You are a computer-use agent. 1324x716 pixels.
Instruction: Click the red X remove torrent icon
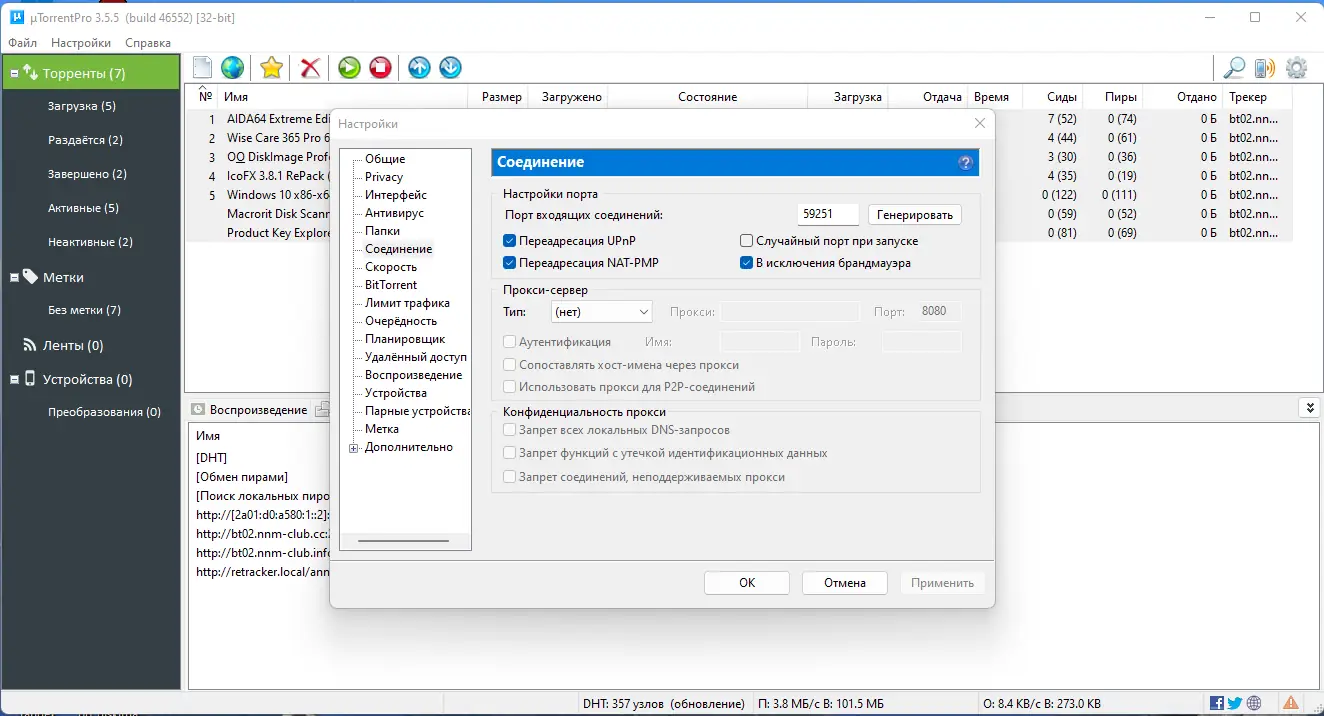(x=310, y=67)
